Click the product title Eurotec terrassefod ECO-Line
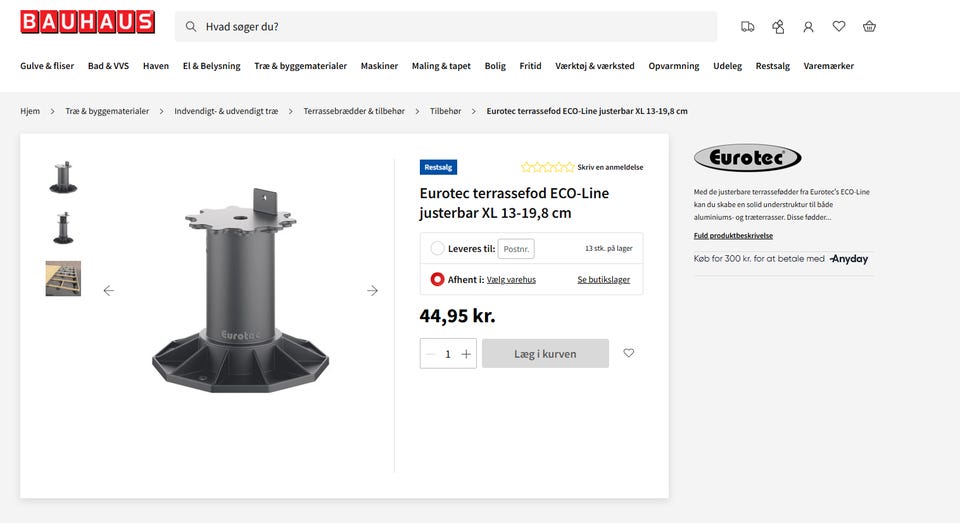 click(514, 203)
